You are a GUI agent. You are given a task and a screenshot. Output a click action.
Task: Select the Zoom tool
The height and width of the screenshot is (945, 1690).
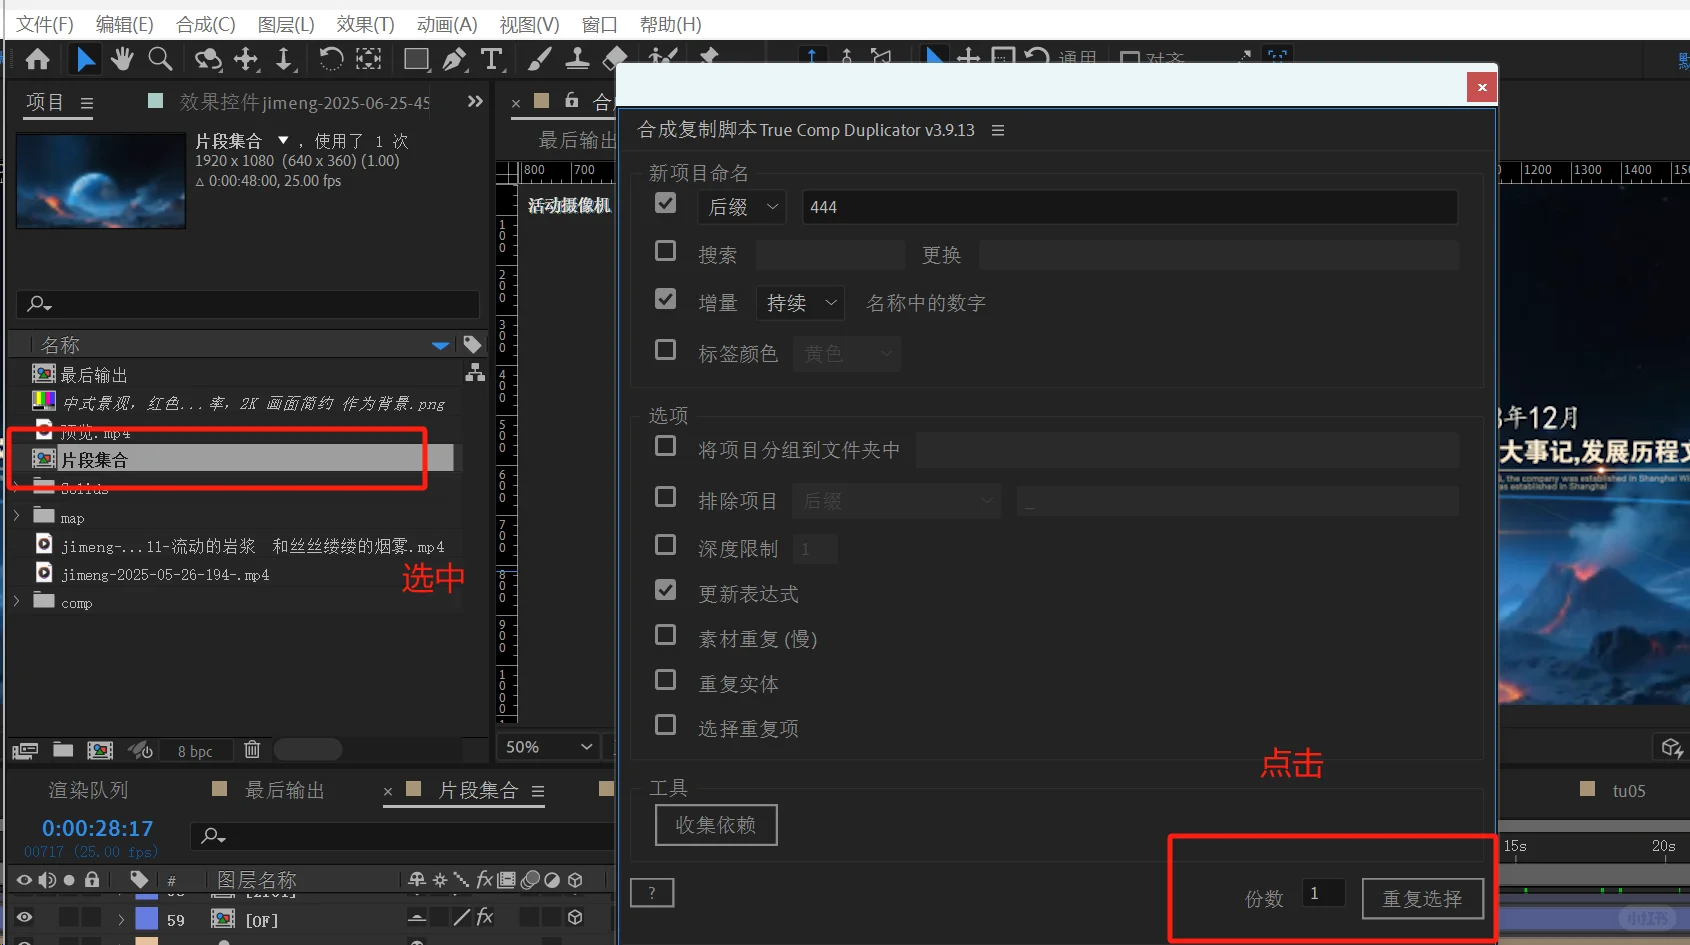[x=160, y=59]
